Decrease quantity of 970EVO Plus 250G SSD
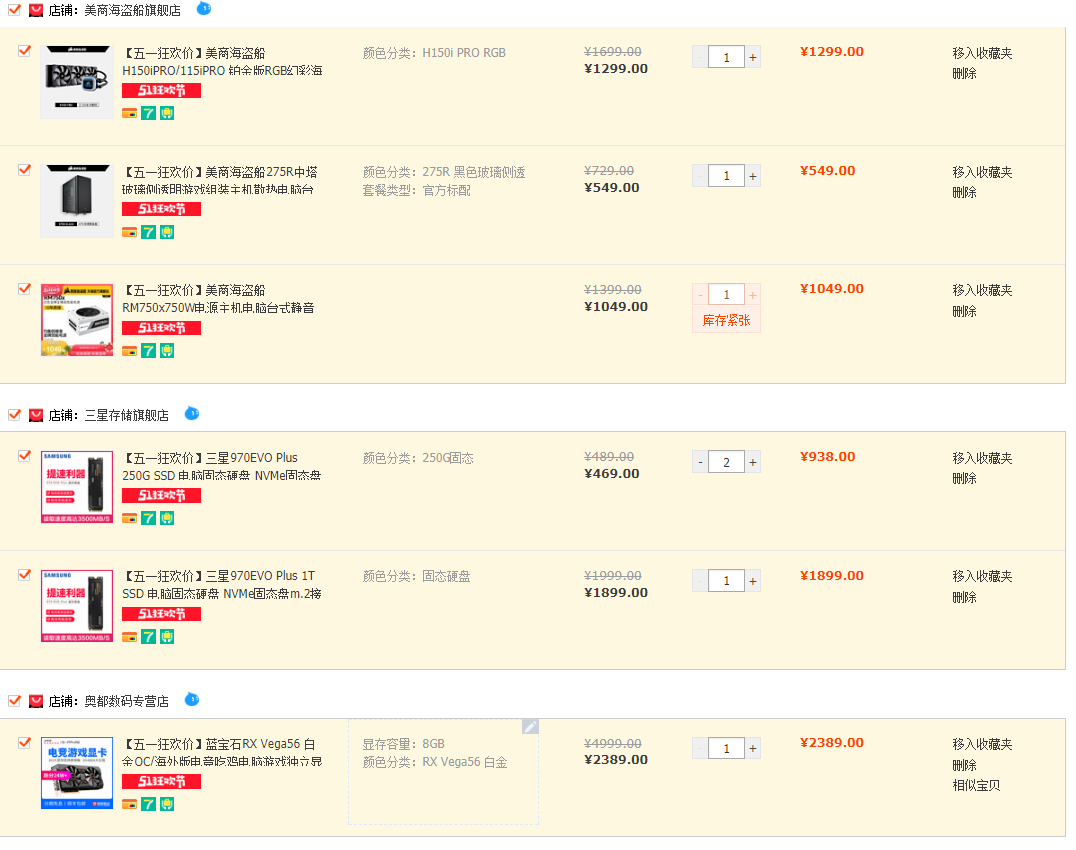Screen dimensions: 1076x850 (700, 462)
